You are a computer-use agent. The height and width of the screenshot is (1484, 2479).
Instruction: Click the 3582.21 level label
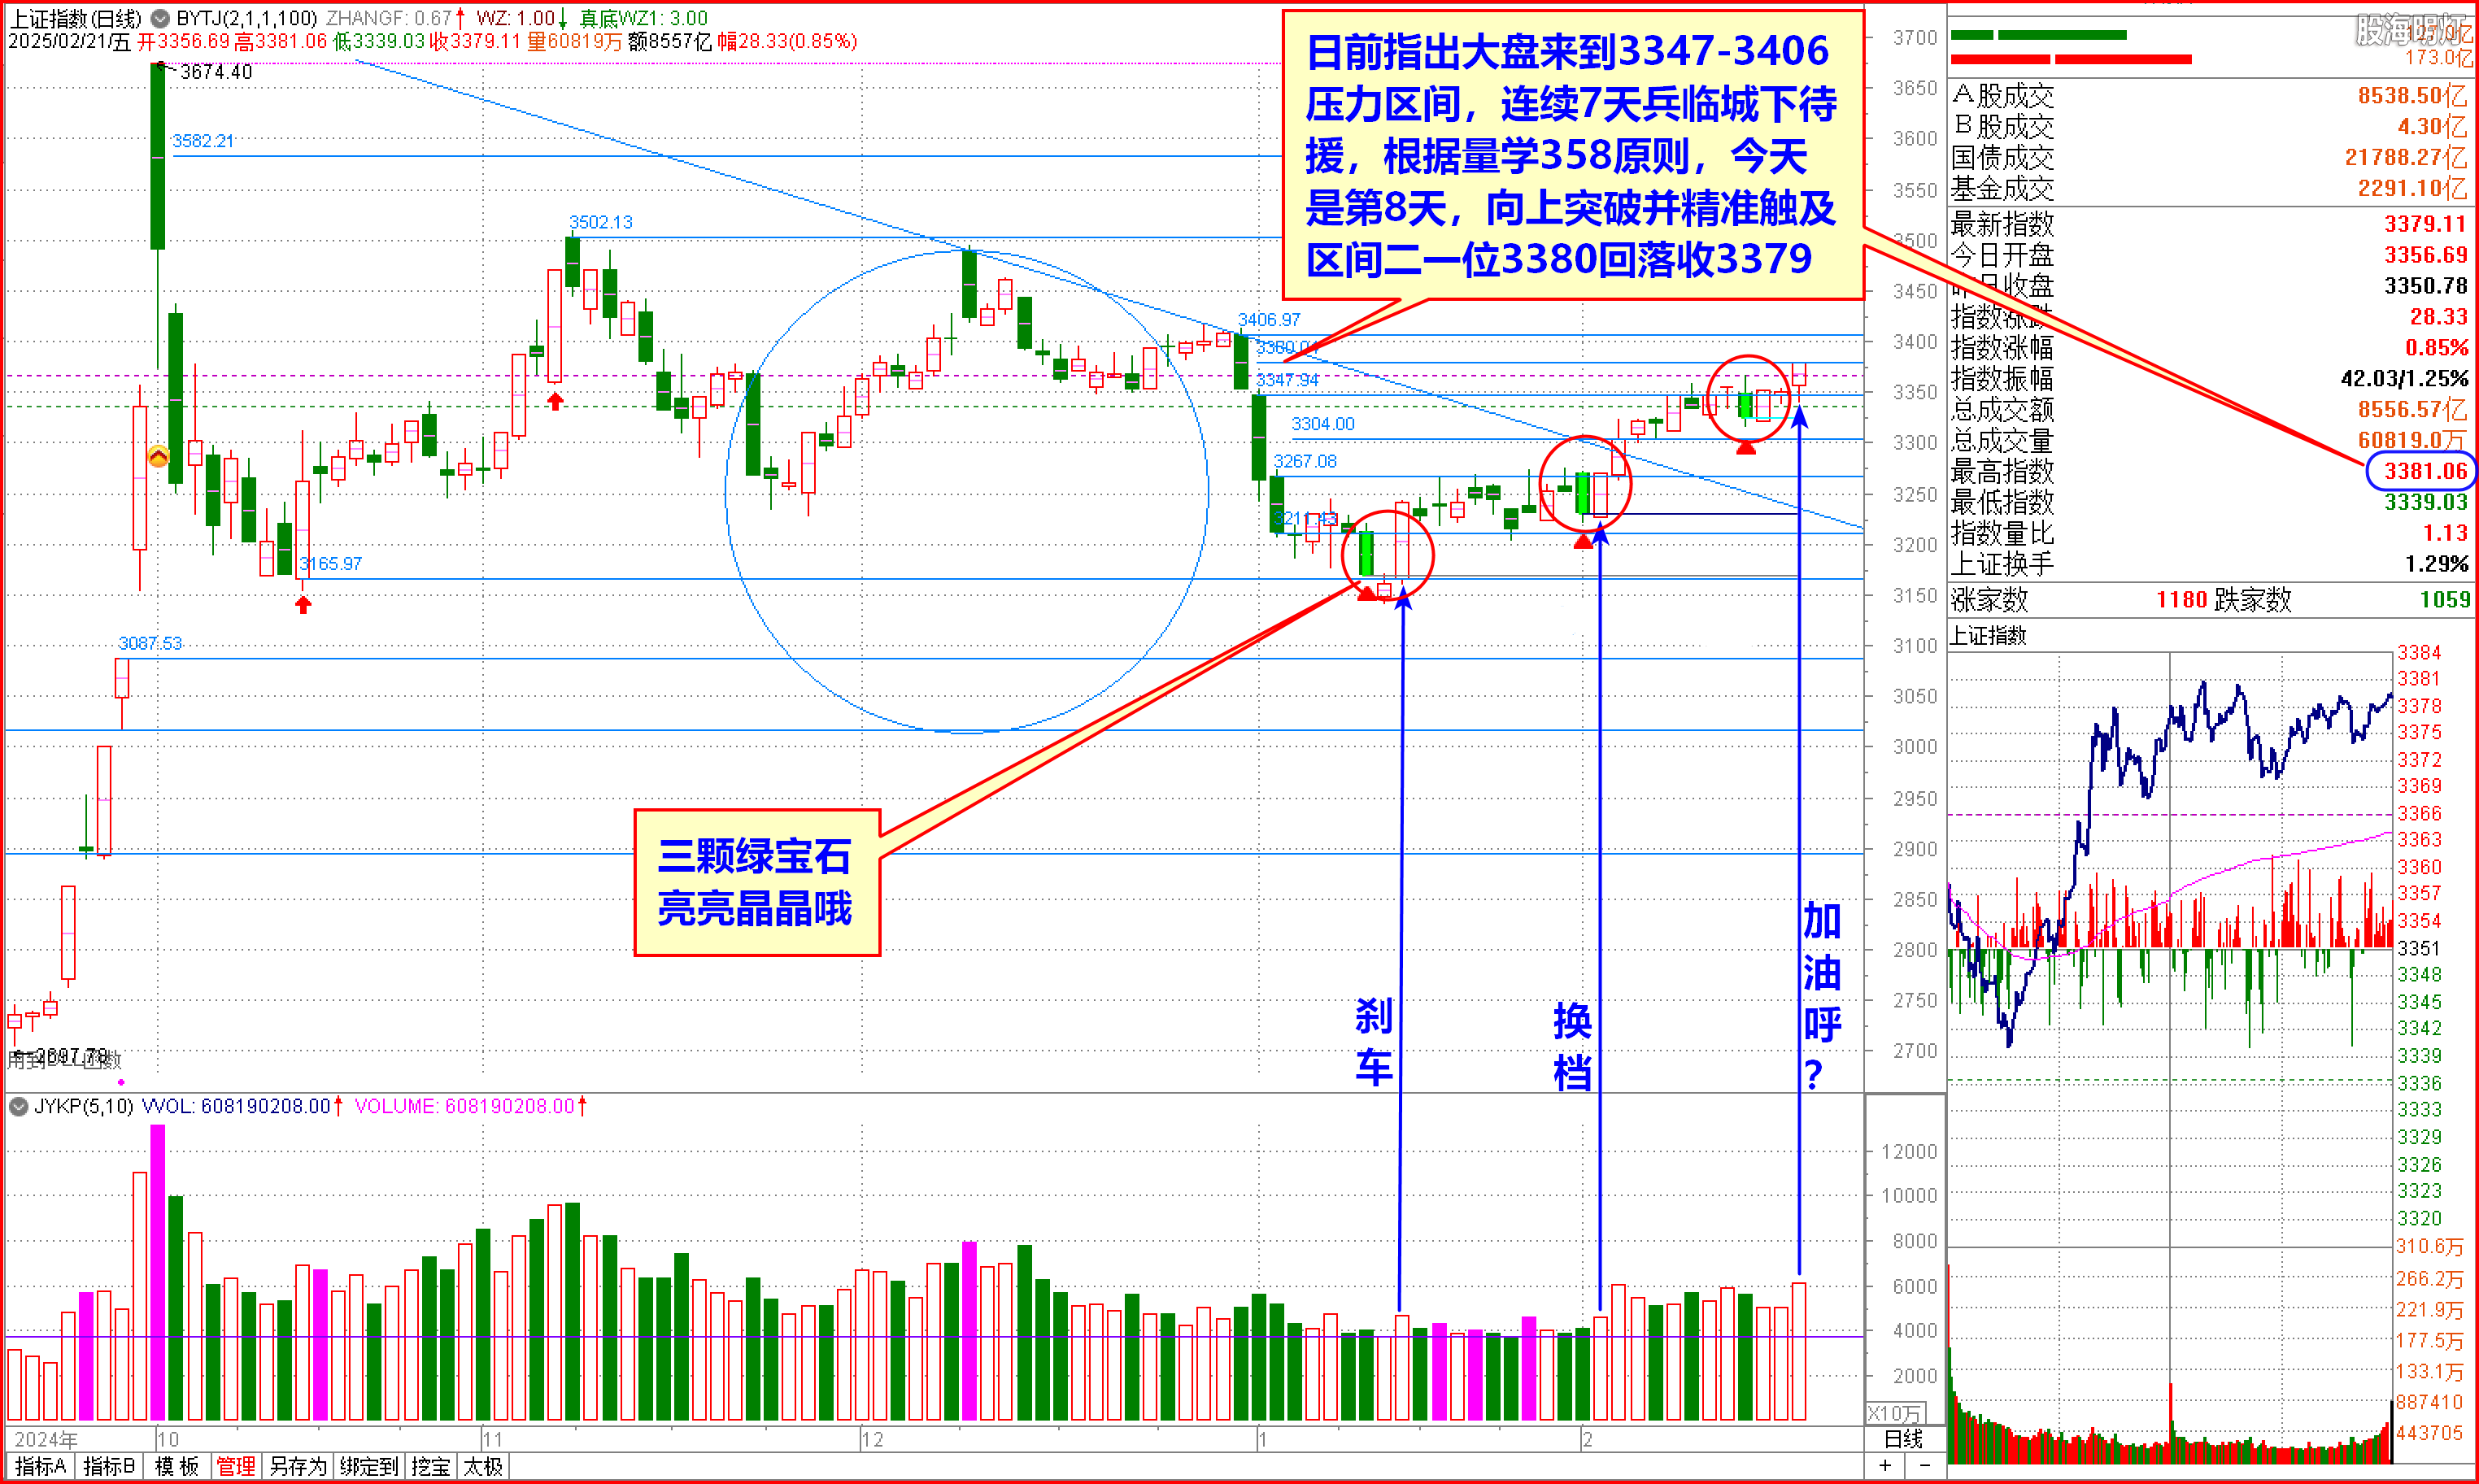(203, 141)
